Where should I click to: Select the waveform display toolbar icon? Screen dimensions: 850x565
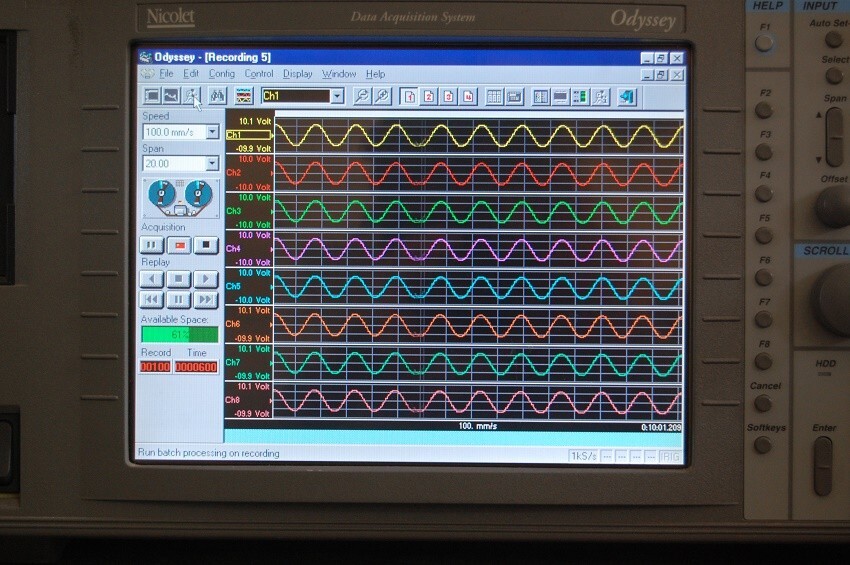(x=171, y=97)
